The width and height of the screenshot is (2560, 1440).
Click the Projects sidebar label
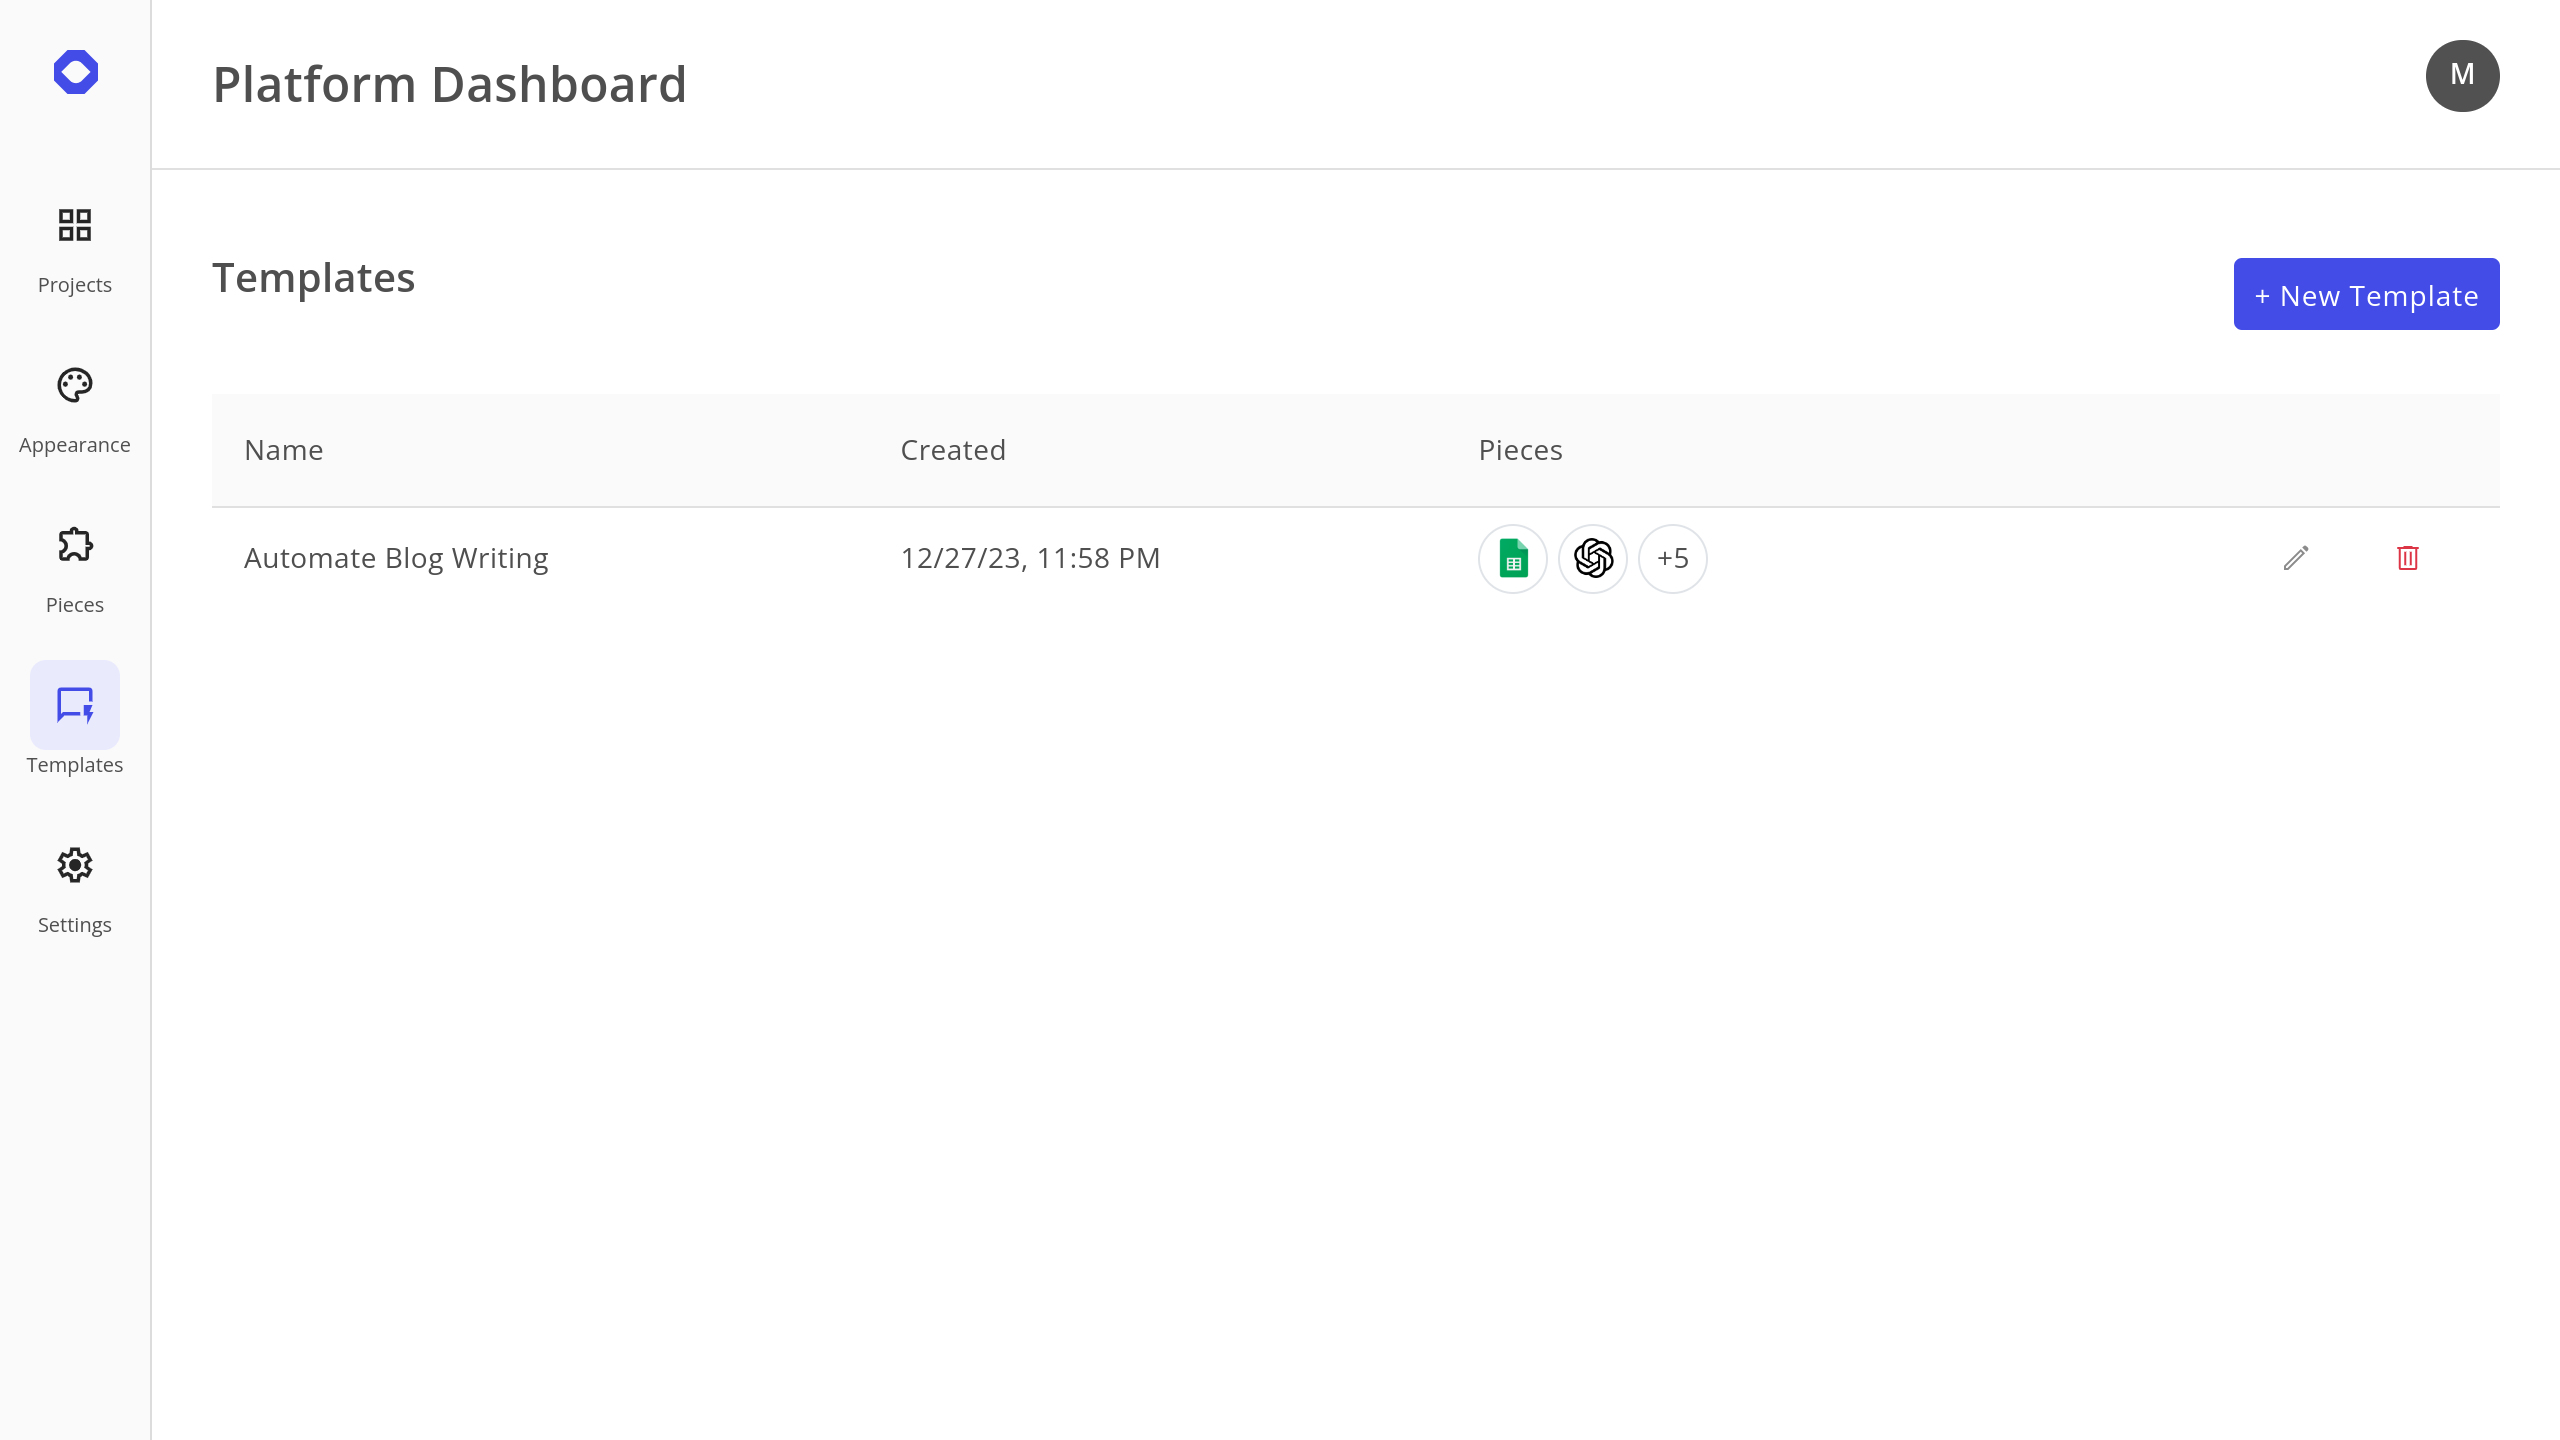click(x=75, y=285)
